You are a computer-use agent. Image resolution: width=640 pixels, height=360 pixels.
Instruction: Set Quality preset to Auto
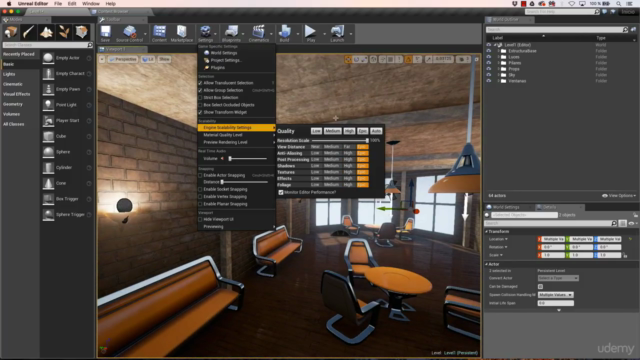(x=376, y=131)
